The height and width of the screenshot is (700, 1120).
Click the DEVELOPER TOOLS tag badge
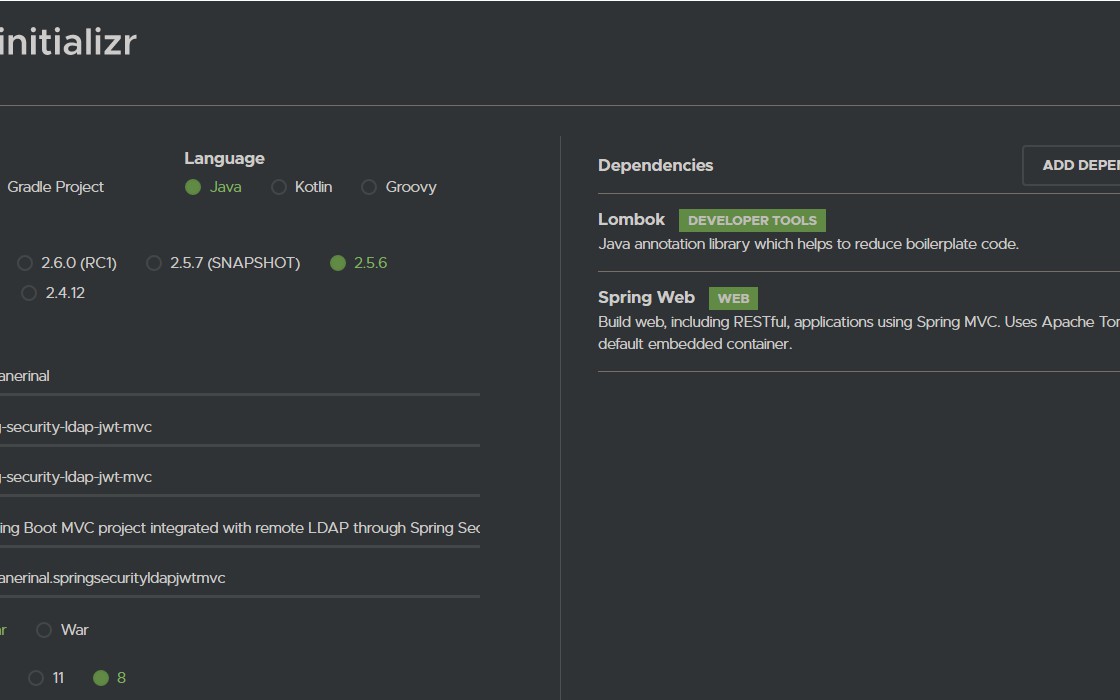pos(752,220)
